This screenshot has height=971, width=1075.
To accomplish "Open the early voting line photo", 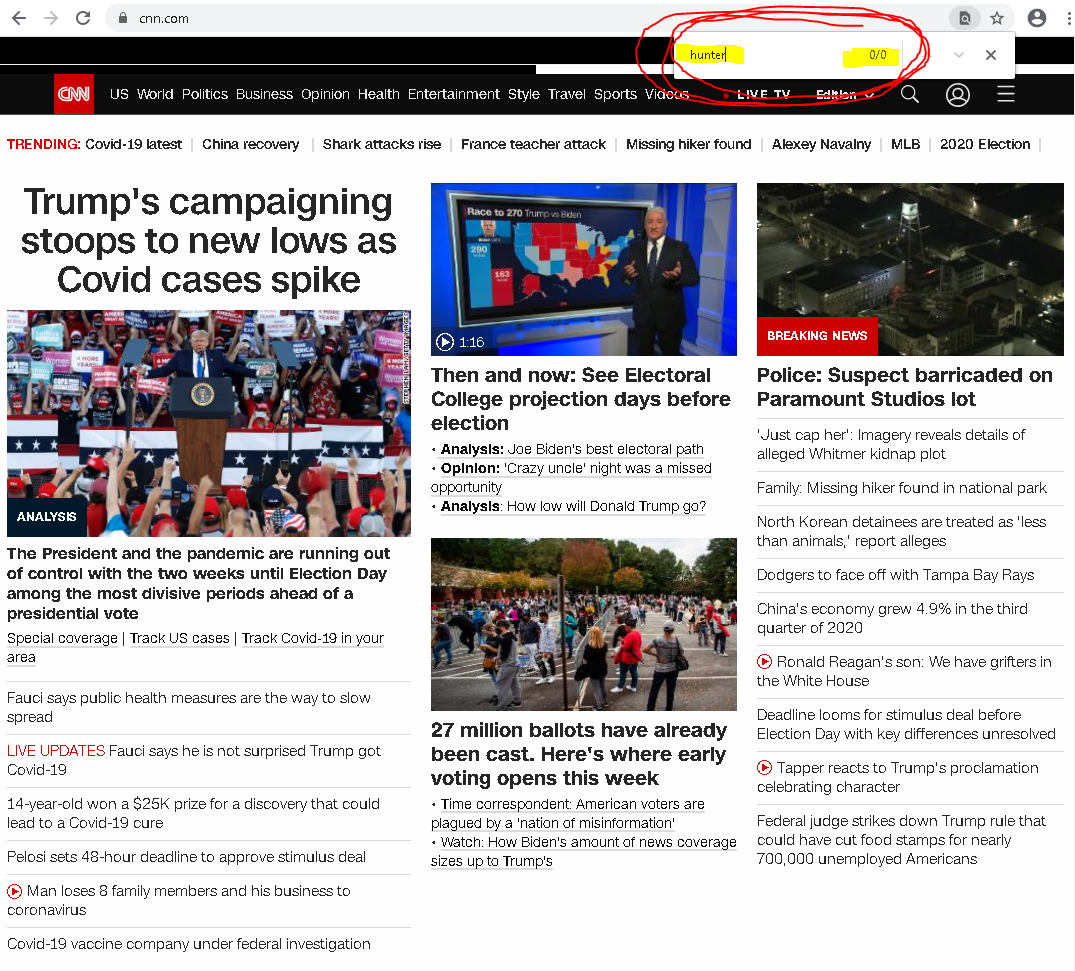I will pyautogui.click(x=584, y=624).
